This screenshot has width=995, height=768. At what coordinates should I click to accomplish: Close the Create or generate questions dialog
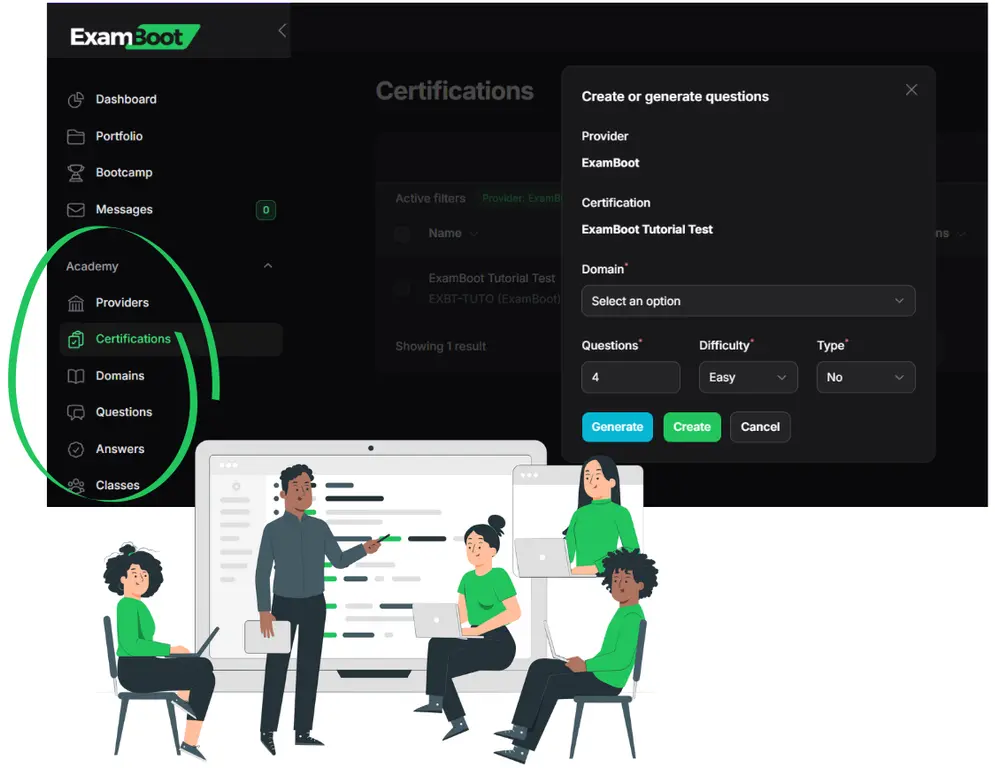911,90
